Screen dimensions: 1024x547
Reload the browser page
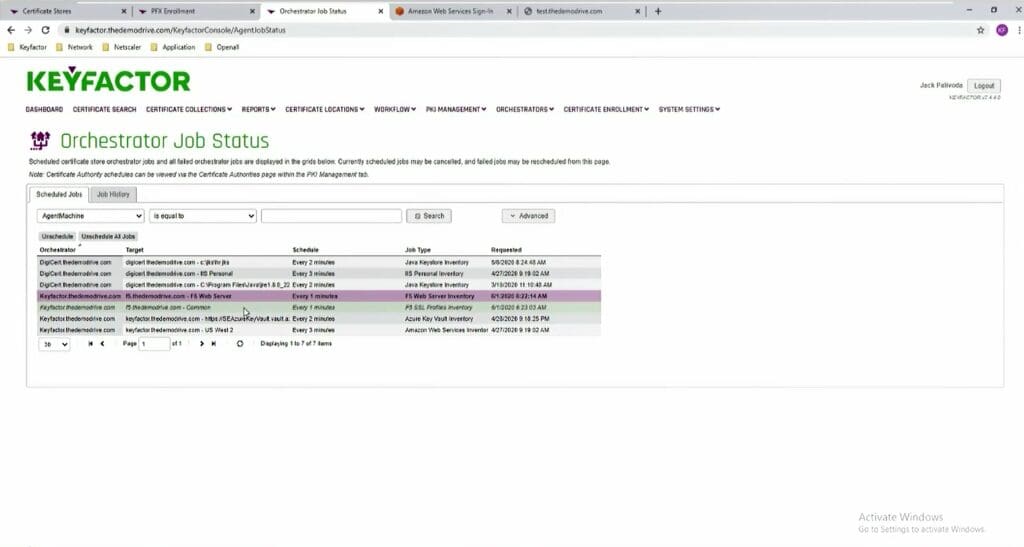45,30
